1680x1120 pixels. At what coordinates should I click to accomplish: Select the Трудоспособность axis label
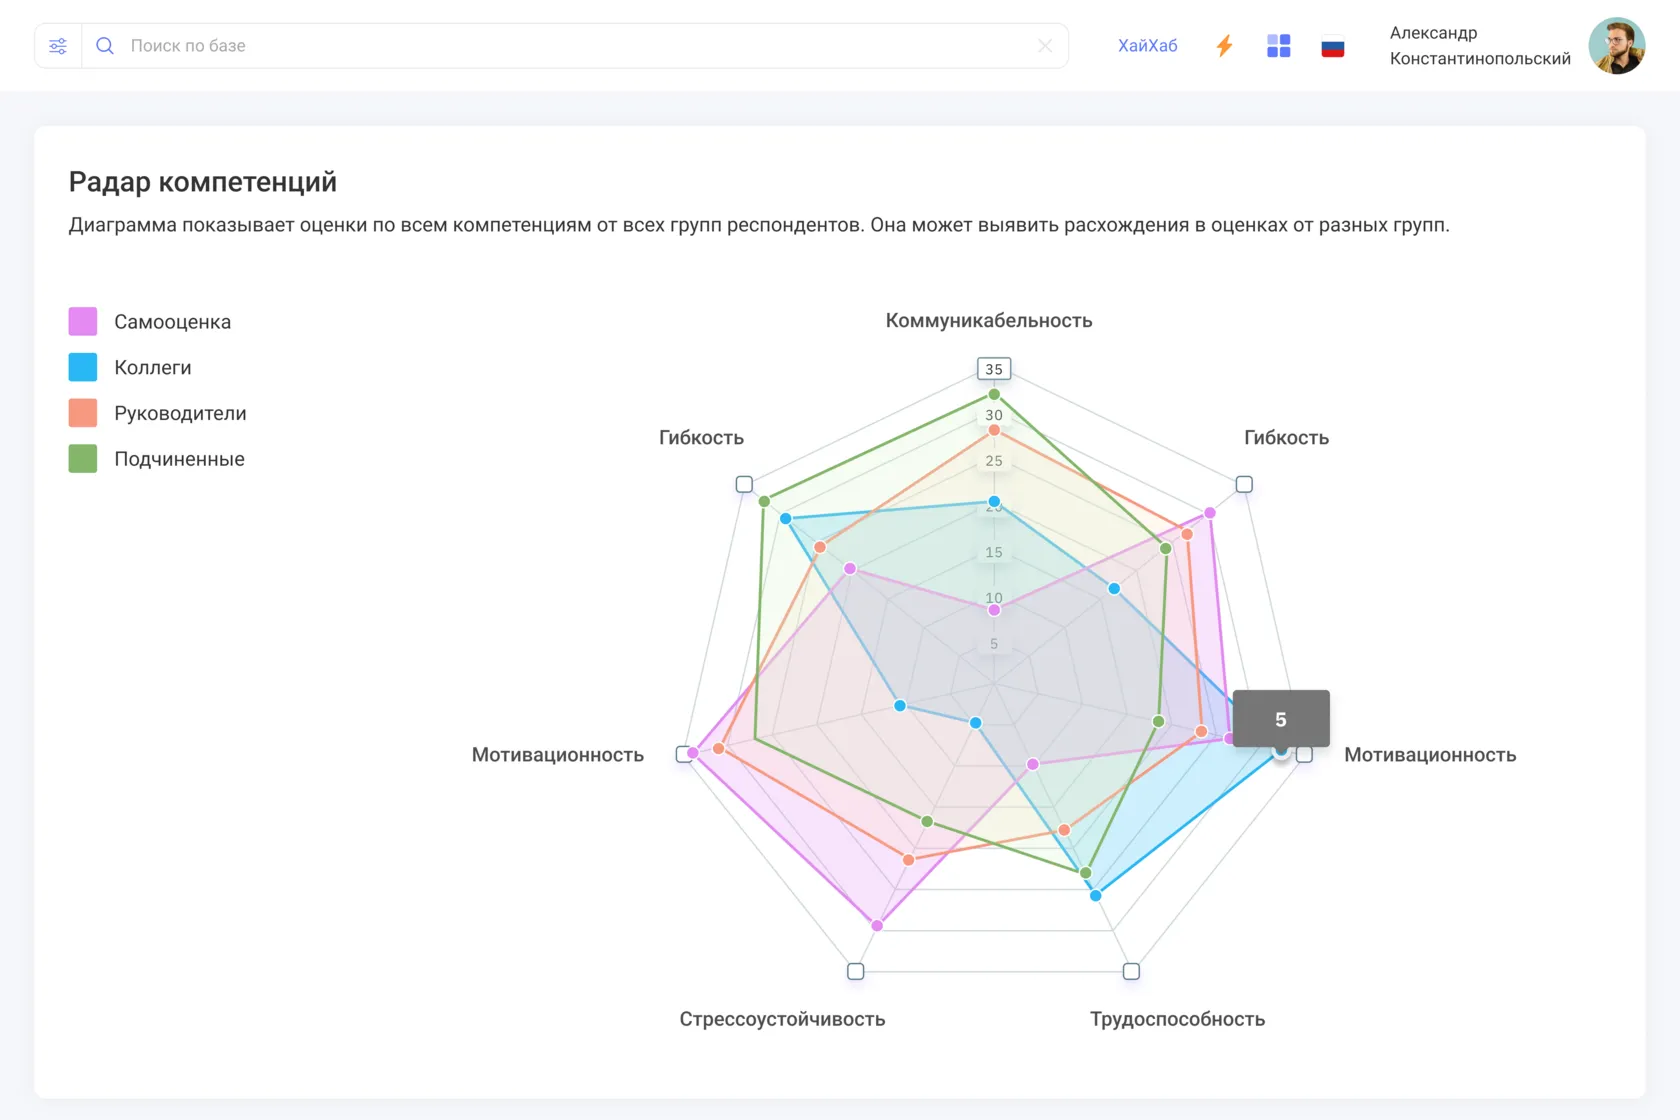1177,1019
